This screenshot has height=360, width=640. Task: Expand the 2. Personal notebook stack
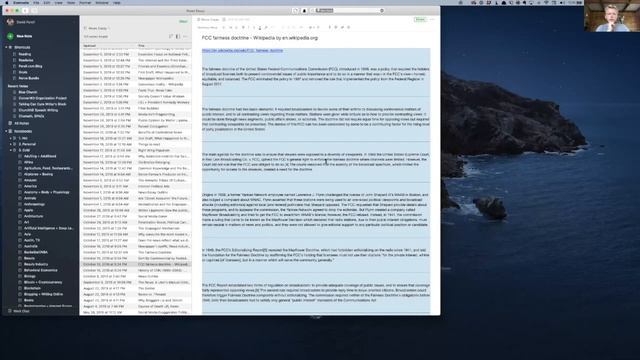point(11,144)
